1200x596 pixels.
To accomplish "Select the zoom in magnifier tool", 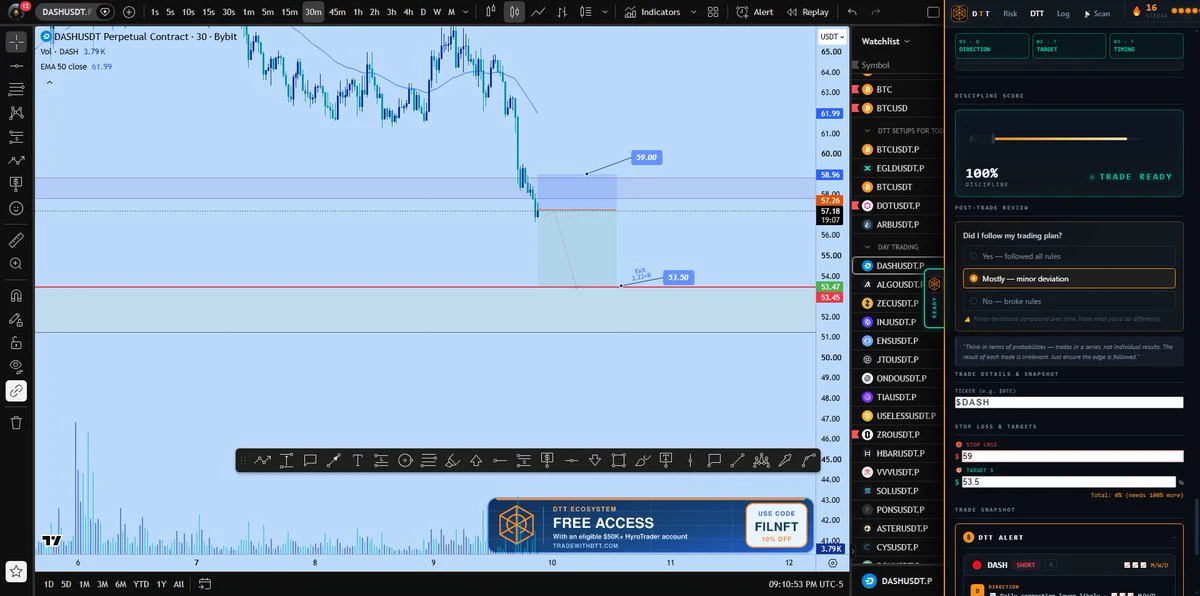I will [16, 263].
